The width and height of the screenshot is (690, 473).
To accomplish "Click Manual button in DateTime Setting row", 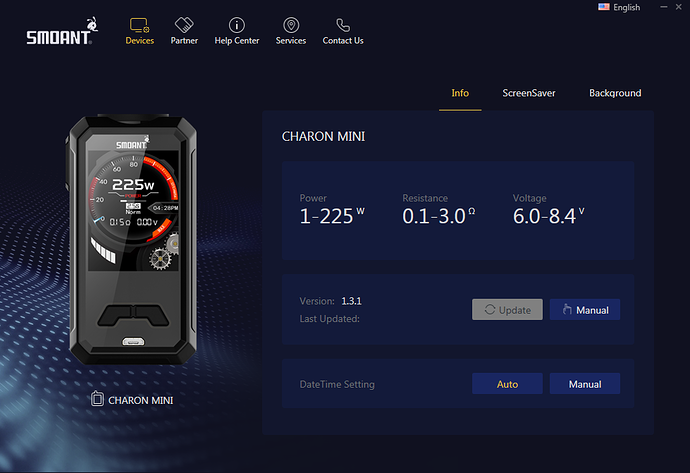I will (x=585, y=384).
